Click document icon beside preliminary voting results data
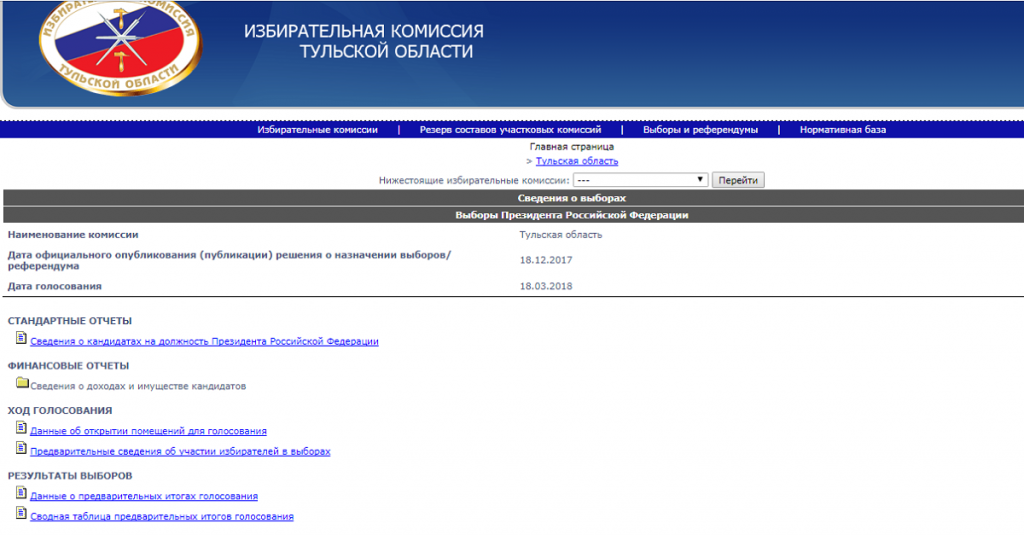 (x=22, y=493)
